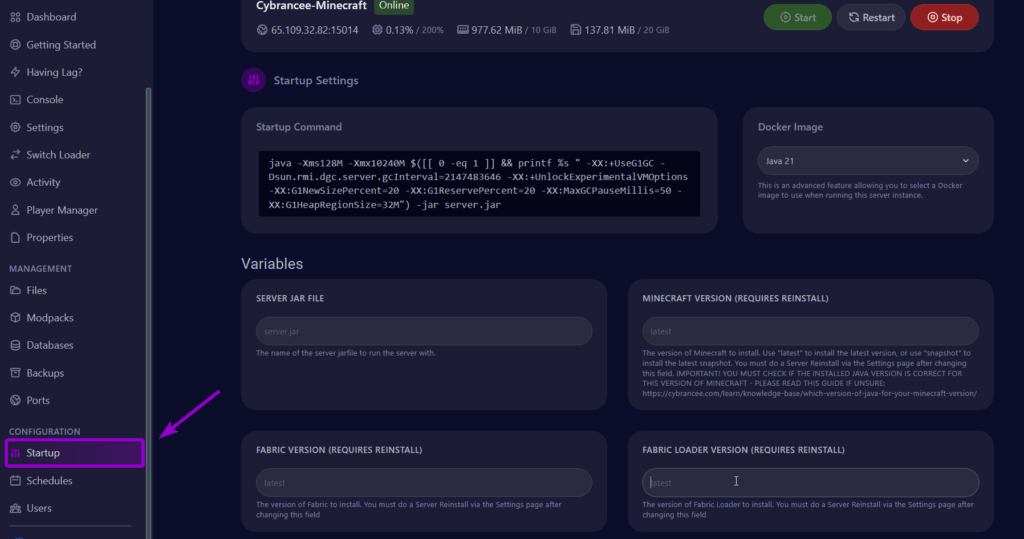Focus the Minecraft Version input field
Viewport: 1024px width, 539px height.
[810, 331]
